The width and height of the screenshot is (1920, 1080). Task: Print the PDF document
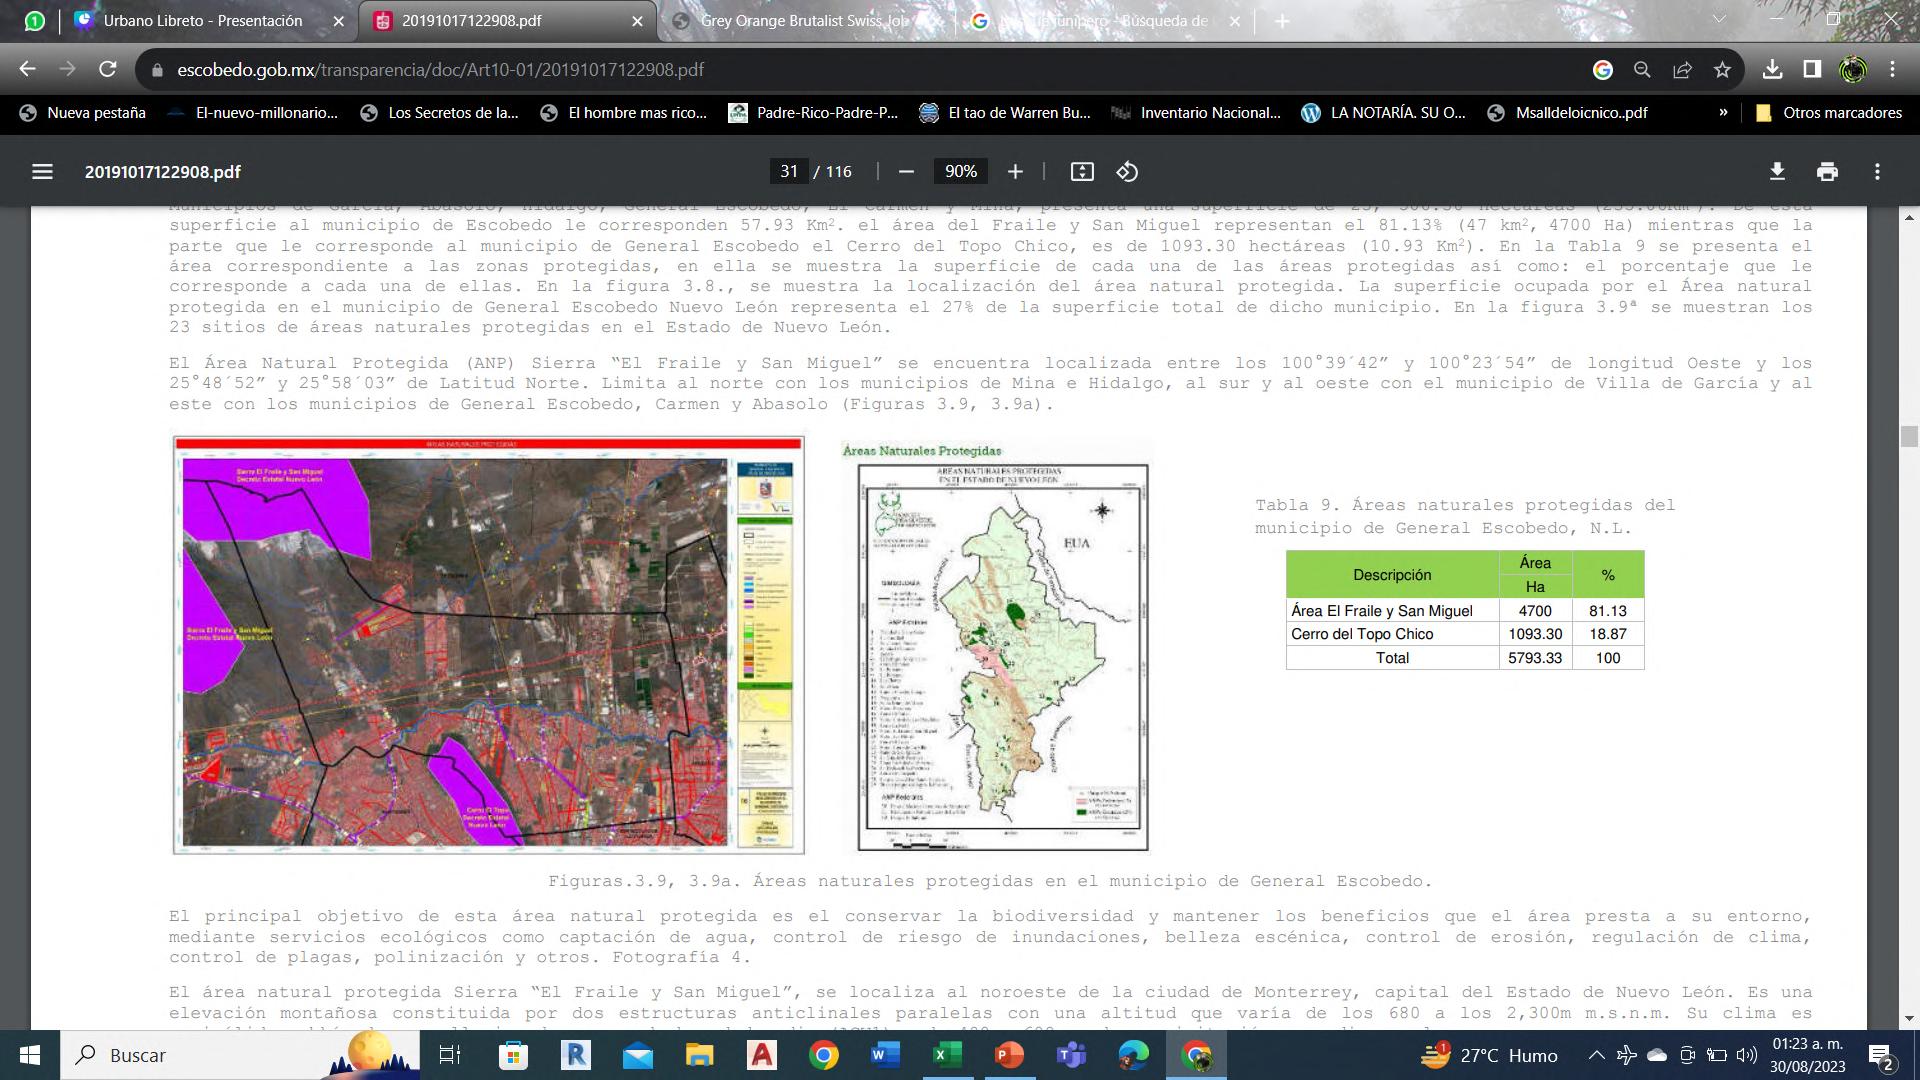[1827, 172]
